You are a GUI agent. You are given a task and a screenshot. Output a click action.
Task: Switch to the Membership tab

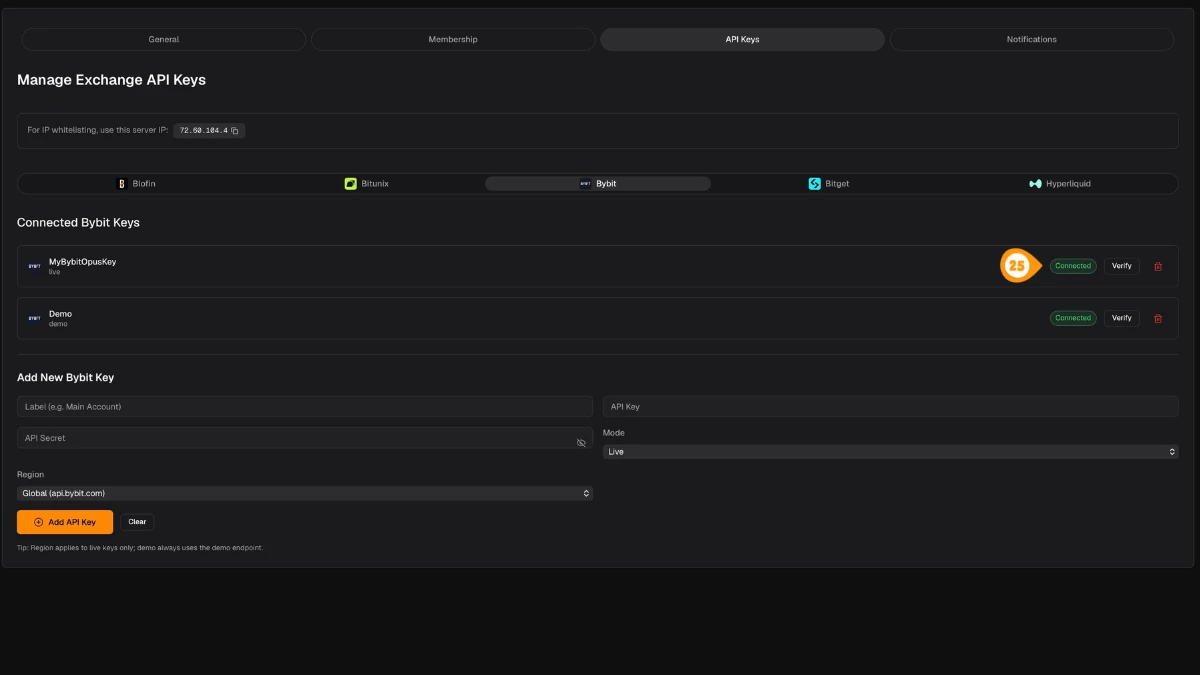(453, 39)
